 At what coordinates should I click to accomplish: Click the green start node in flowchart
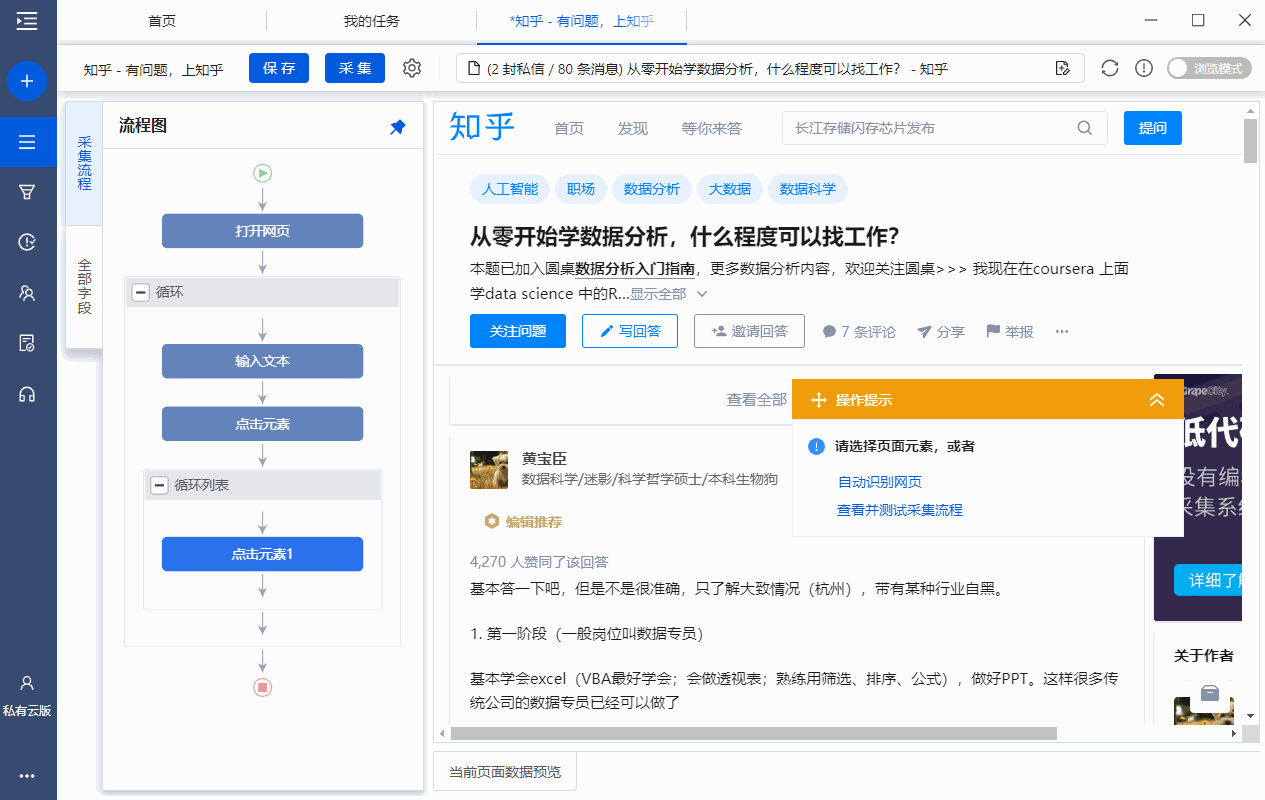click(x=263, y=173)
